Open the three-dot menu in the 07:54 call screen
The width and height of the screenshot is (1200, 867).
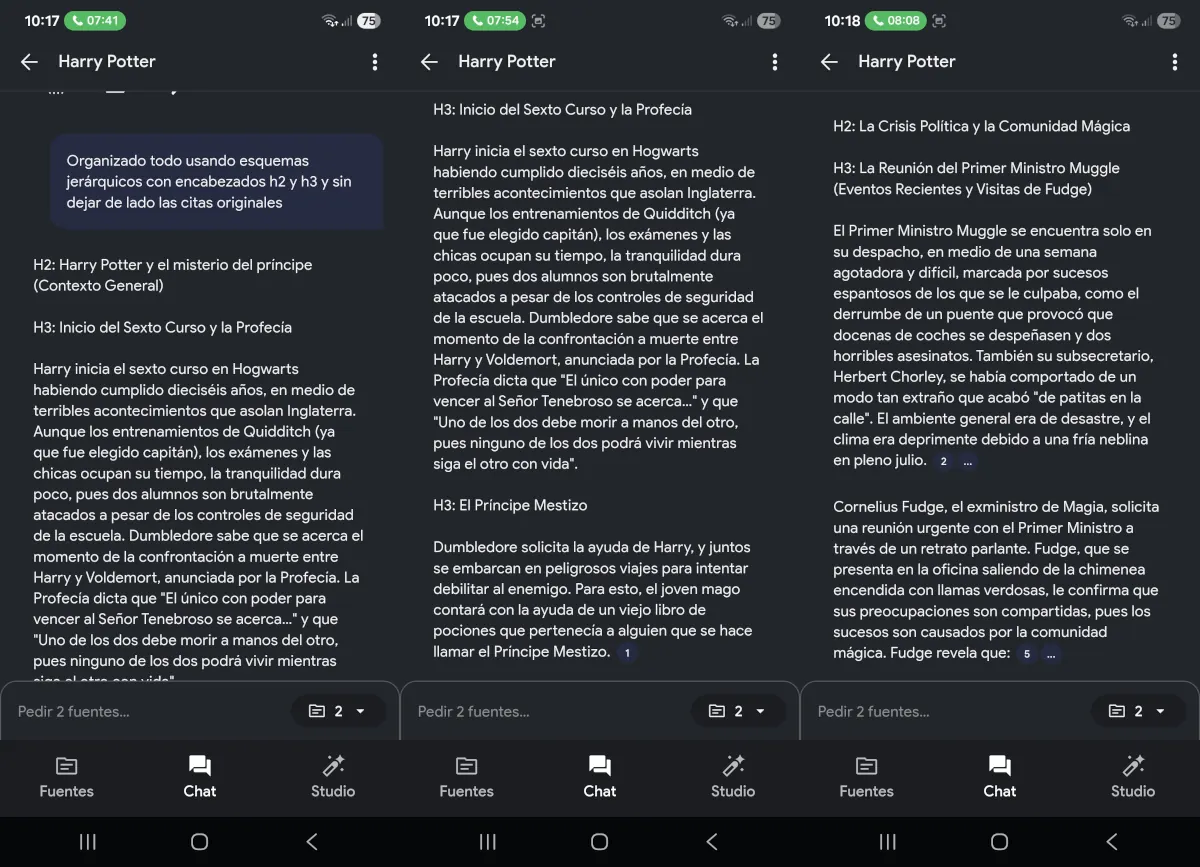774,62
